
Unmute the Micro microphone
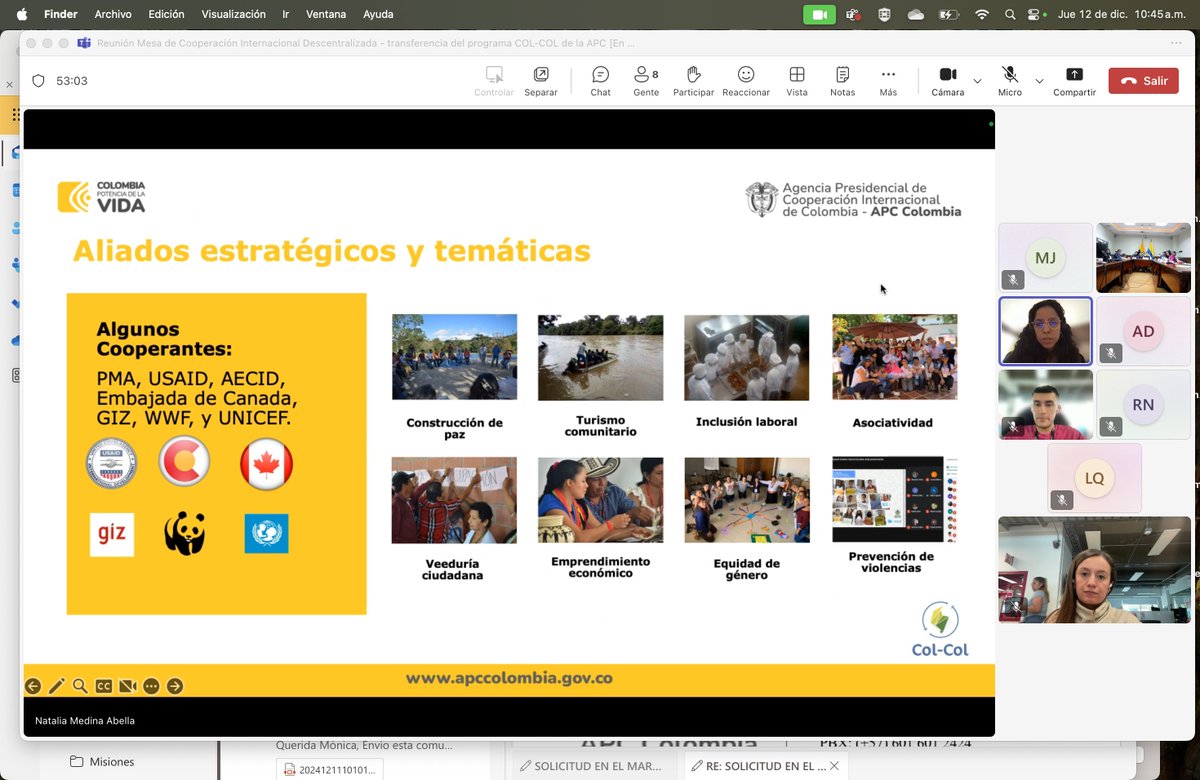1010,81
